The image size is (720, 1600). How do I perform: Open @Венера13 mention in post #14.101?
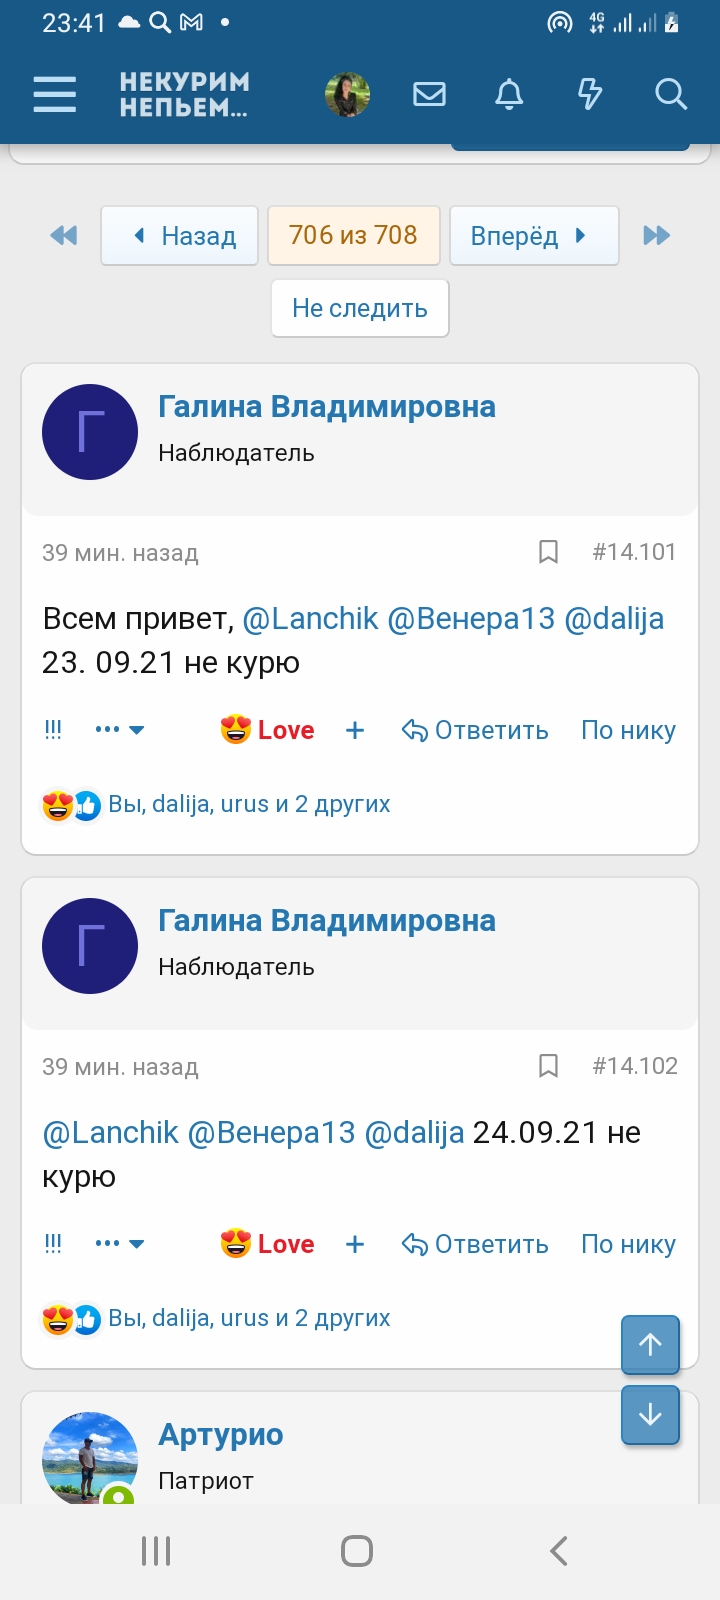470,619
